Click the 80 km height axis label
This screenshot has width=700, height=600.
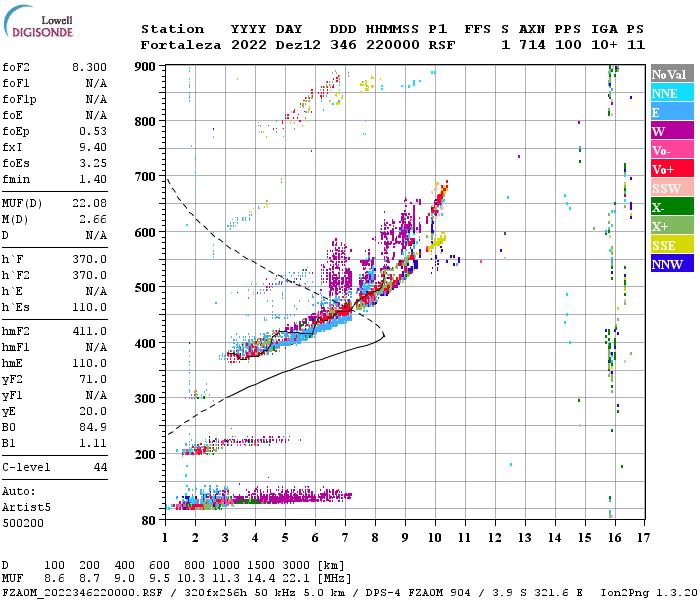coord(149,521)
